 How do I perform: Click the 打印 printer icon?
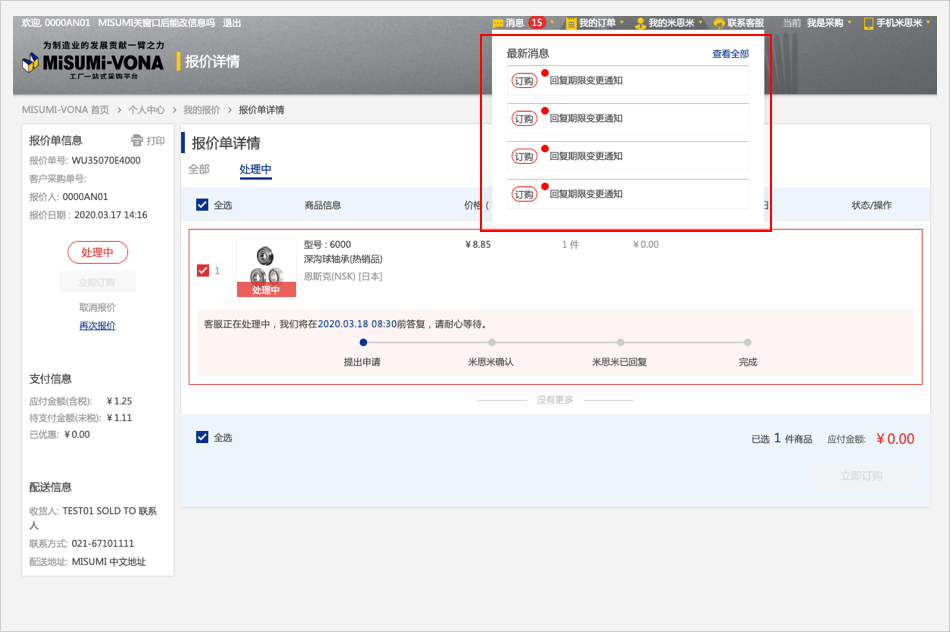point(138,141)
